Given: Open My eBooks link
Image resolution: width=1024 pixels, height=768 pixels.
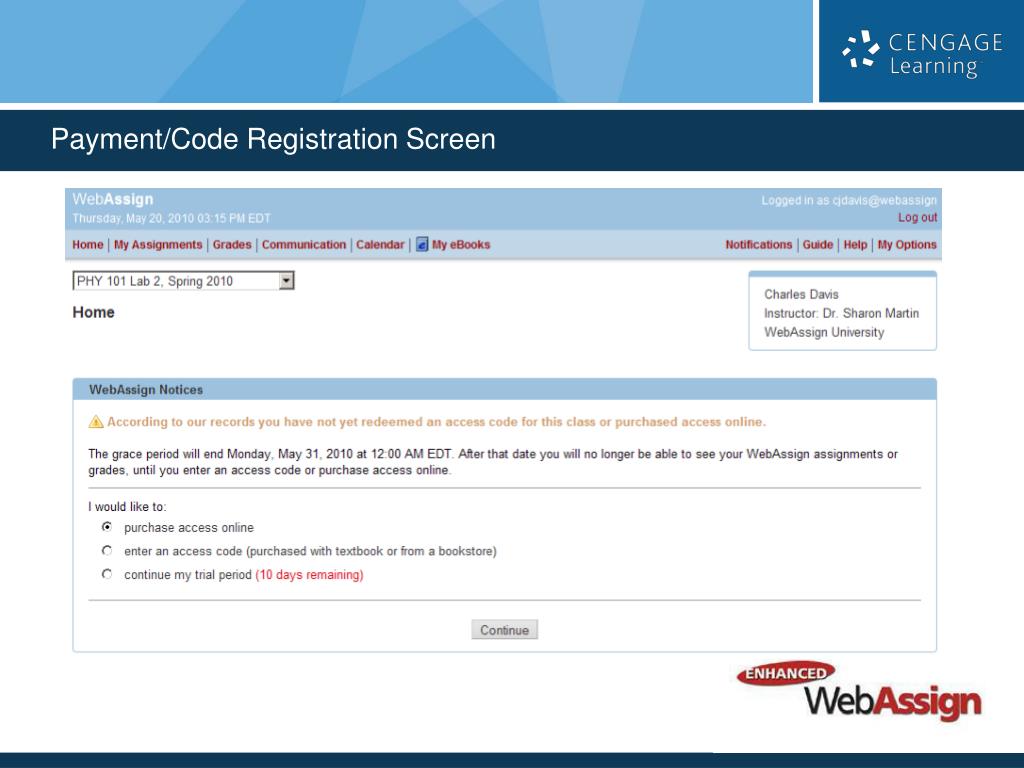Looking at the screenshot, I should coord(461,244).
